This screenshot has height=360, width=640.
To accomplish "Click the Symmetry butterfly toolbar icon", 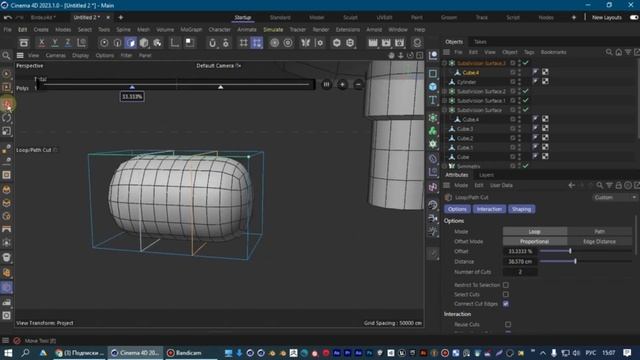I will [x=305, y=42].
